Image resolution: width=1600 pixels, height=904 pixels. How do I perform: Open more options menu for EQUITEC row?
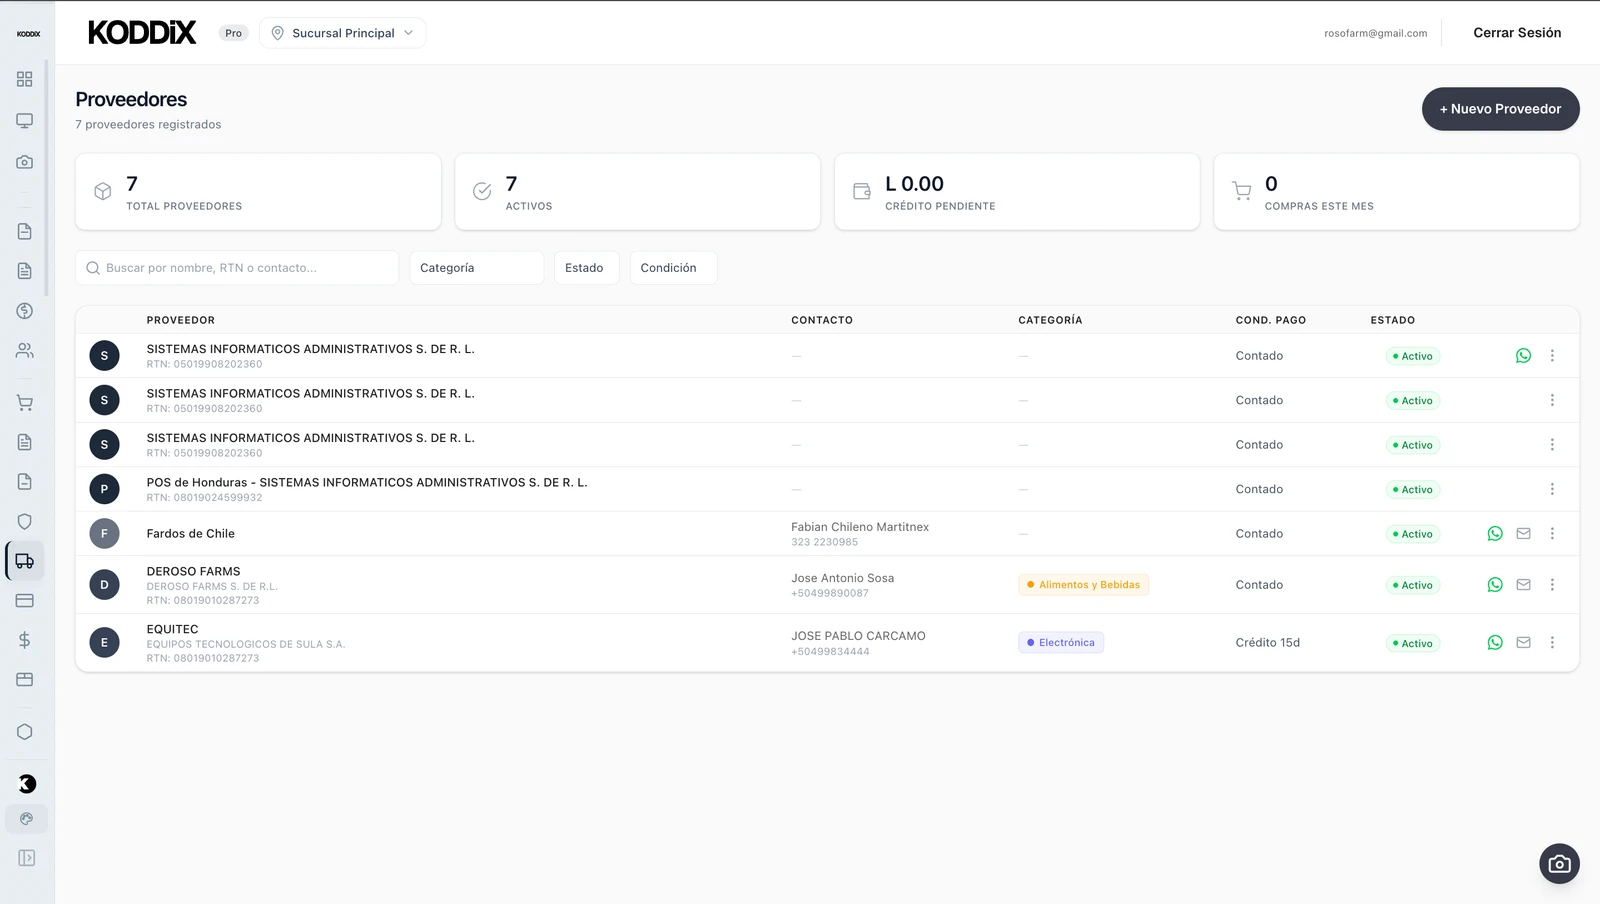coord(1552,643)
